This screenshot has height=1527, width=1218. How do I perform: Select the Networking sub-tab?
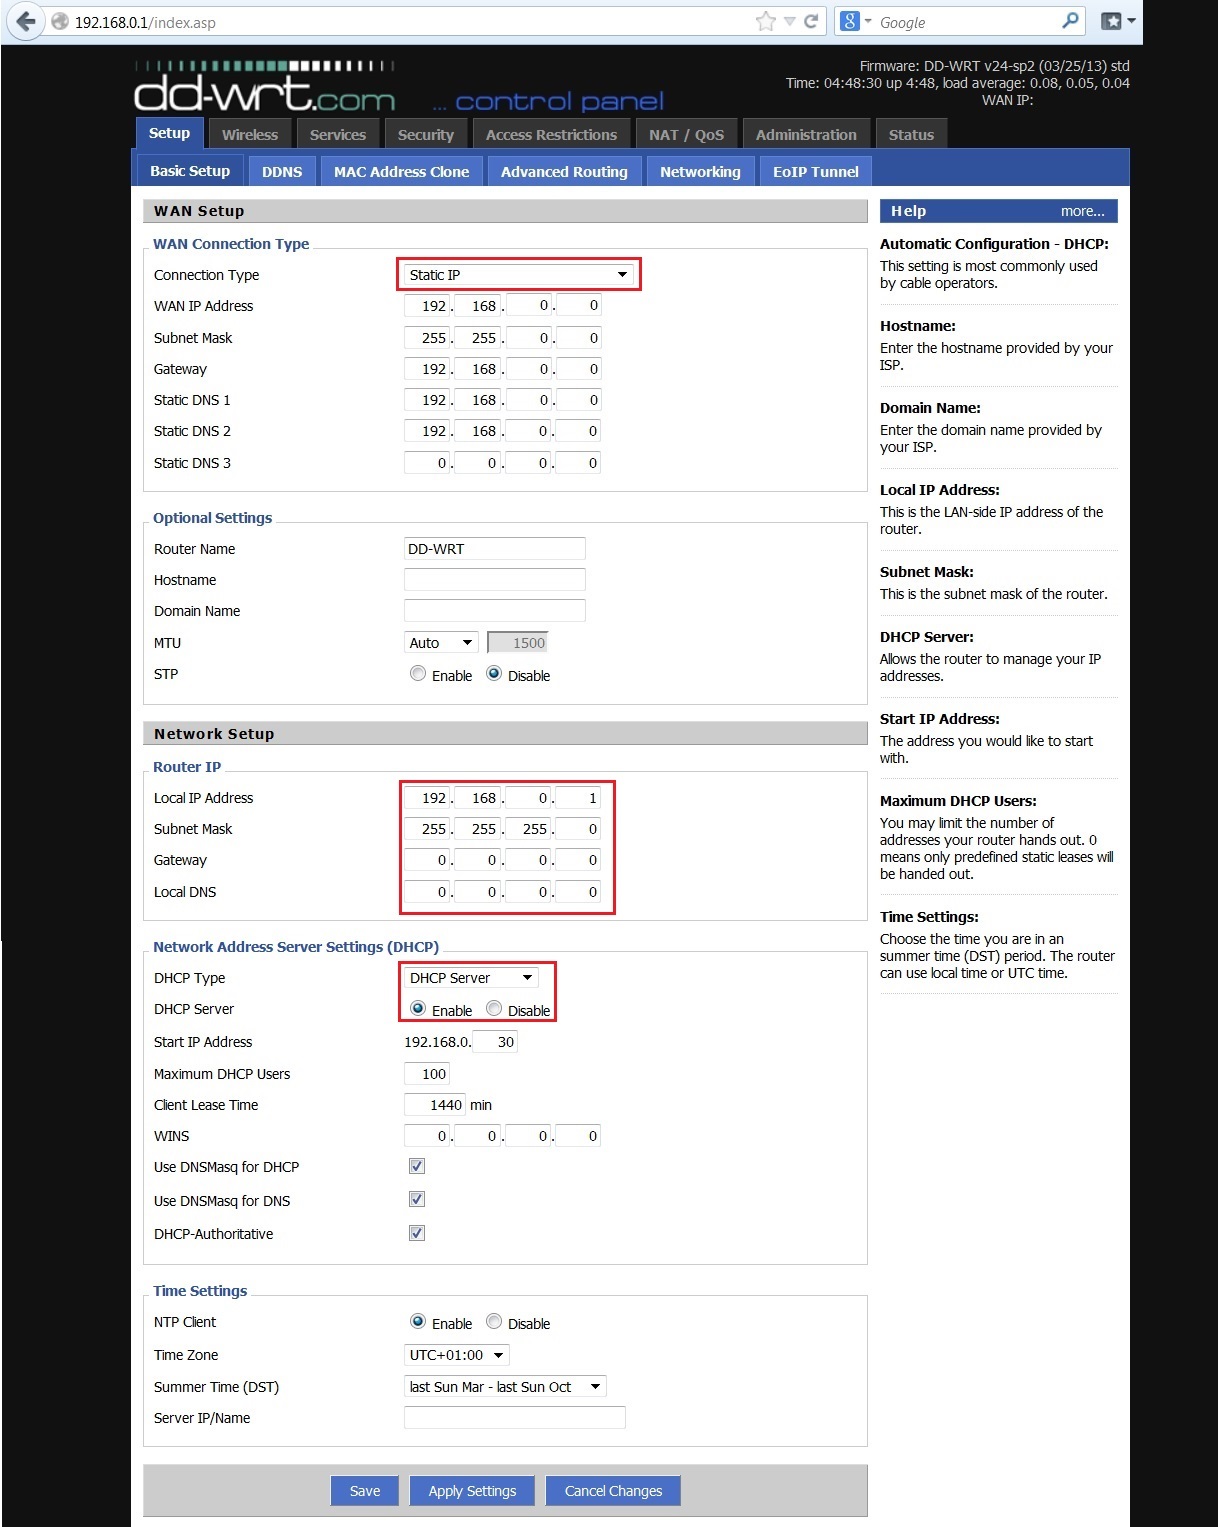tap(700, 172)
